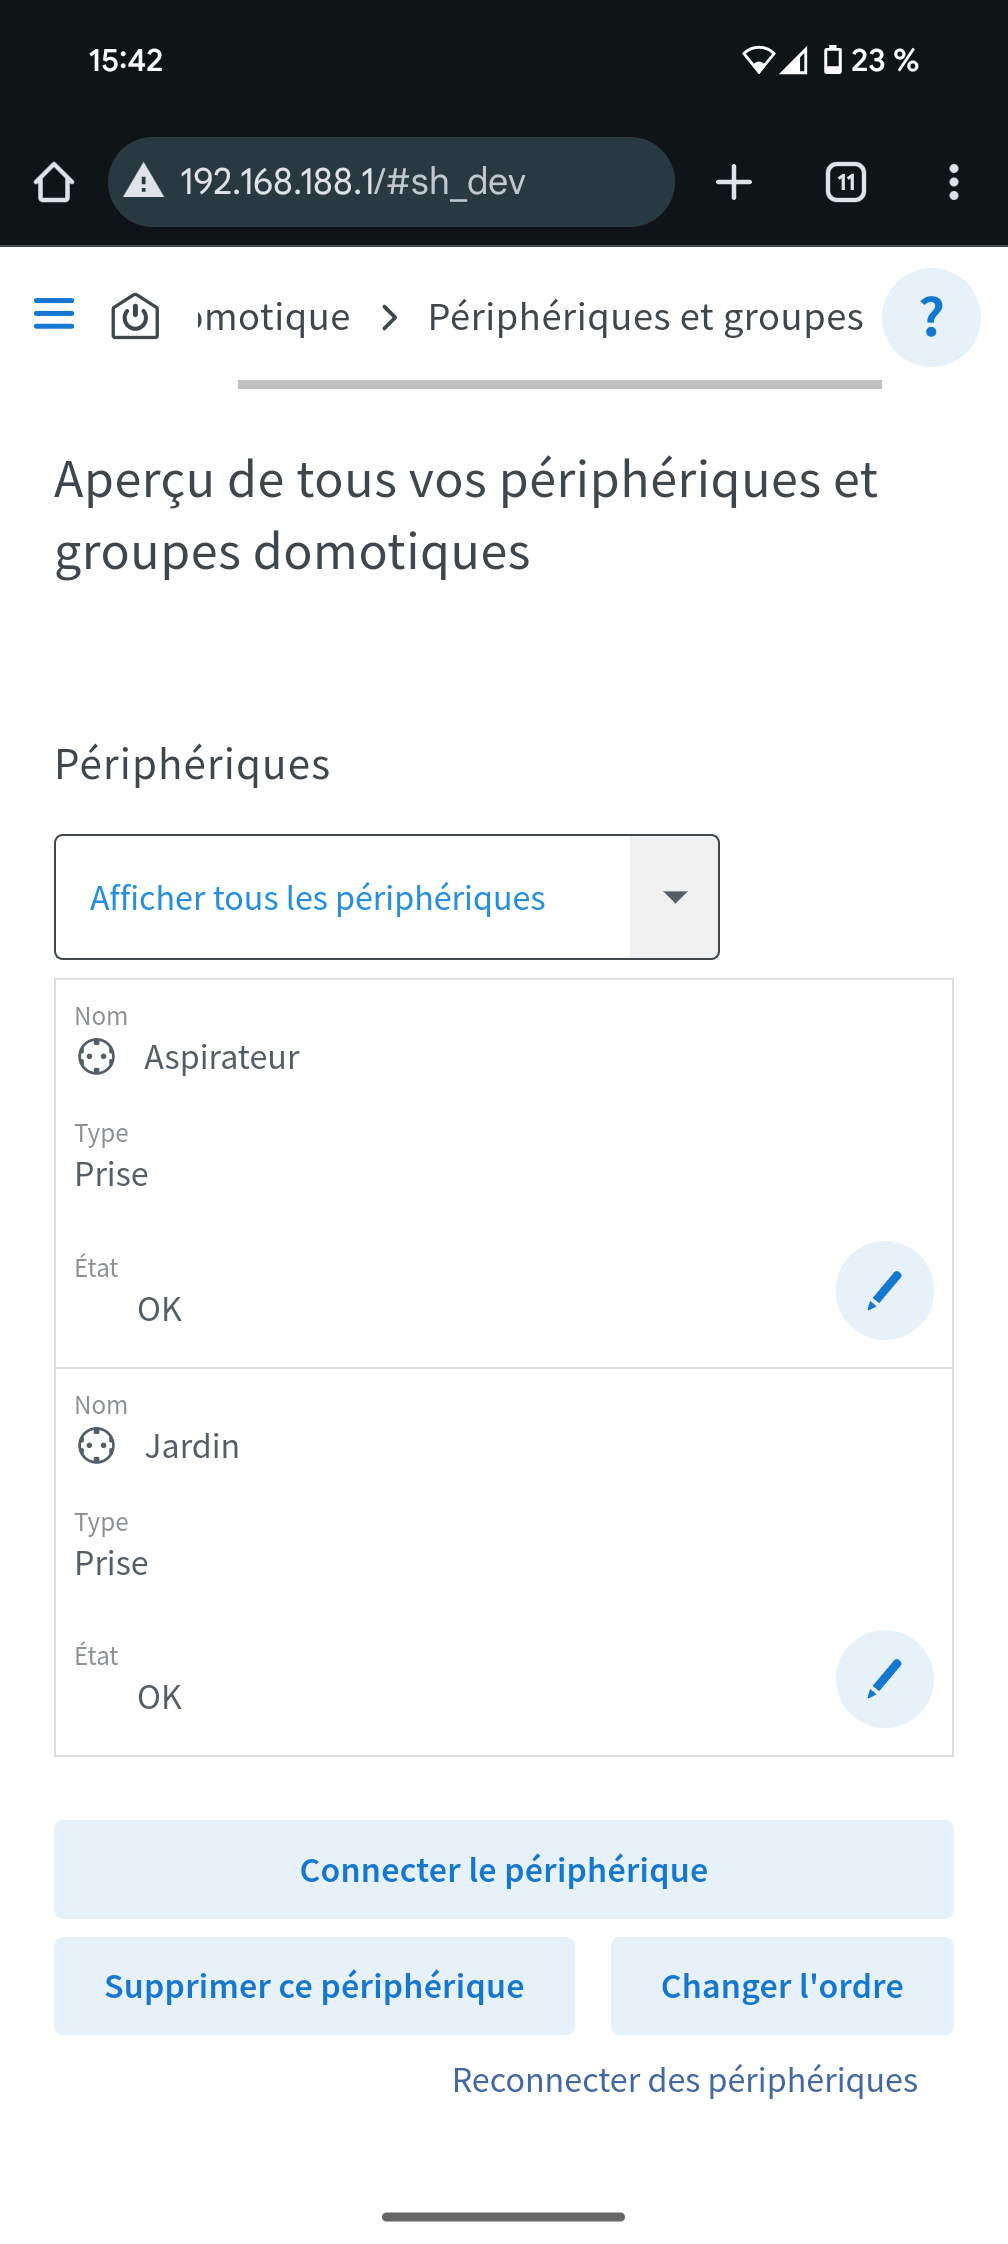Select the 'Afficher tous les périphériques' combo box

click(x=387, y=897)
